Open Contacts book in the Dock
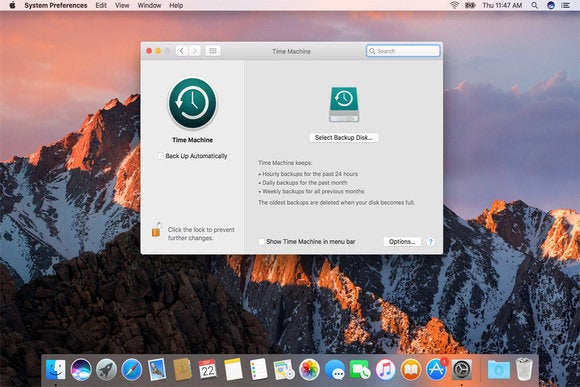580x387 pixels. point(182,369)
